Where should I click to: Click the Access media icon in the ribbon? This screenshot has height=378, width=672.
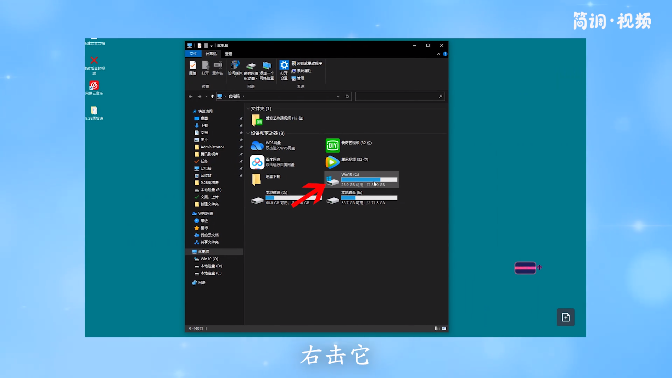coord(234,68)
